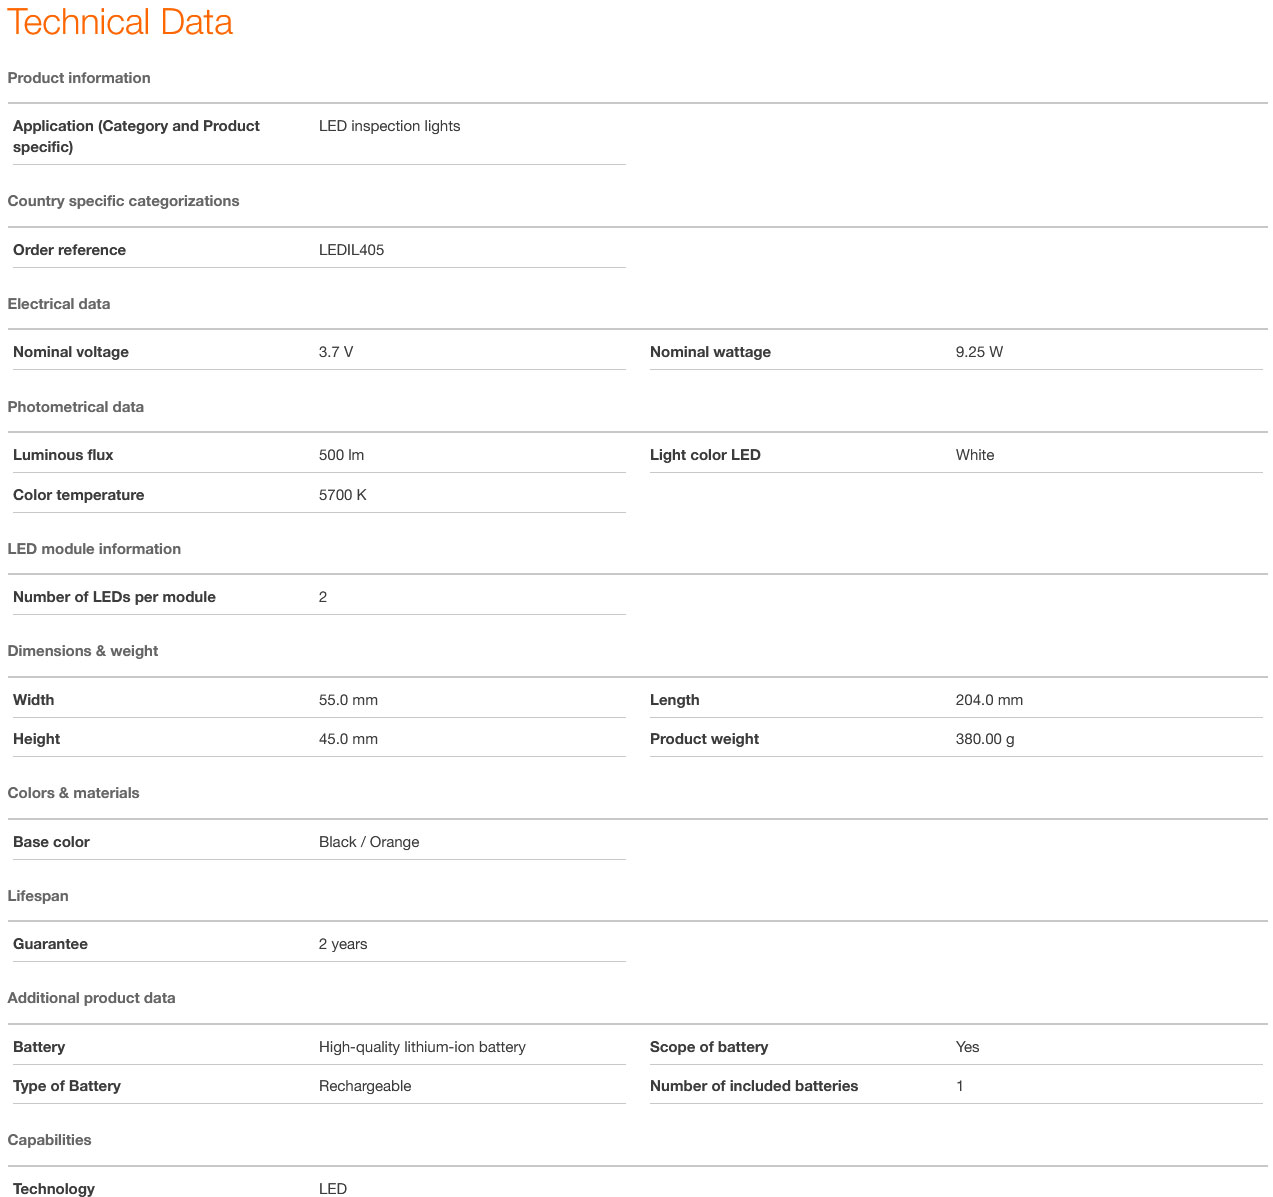The width and height of the screenshot is (1273, 1197).
Task: Click the Guarantee label under Lifespan
Action: tap(50, 944)
